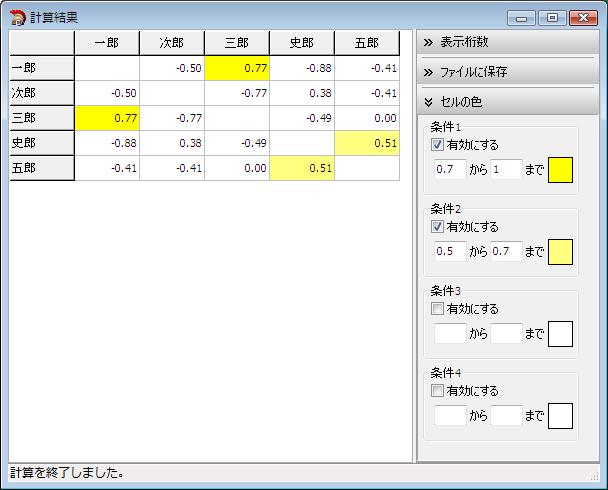Click the white color swatch for 条件3
Image resolution: width=608 pixels, height=490 pixels.
[x=560, y=334]
